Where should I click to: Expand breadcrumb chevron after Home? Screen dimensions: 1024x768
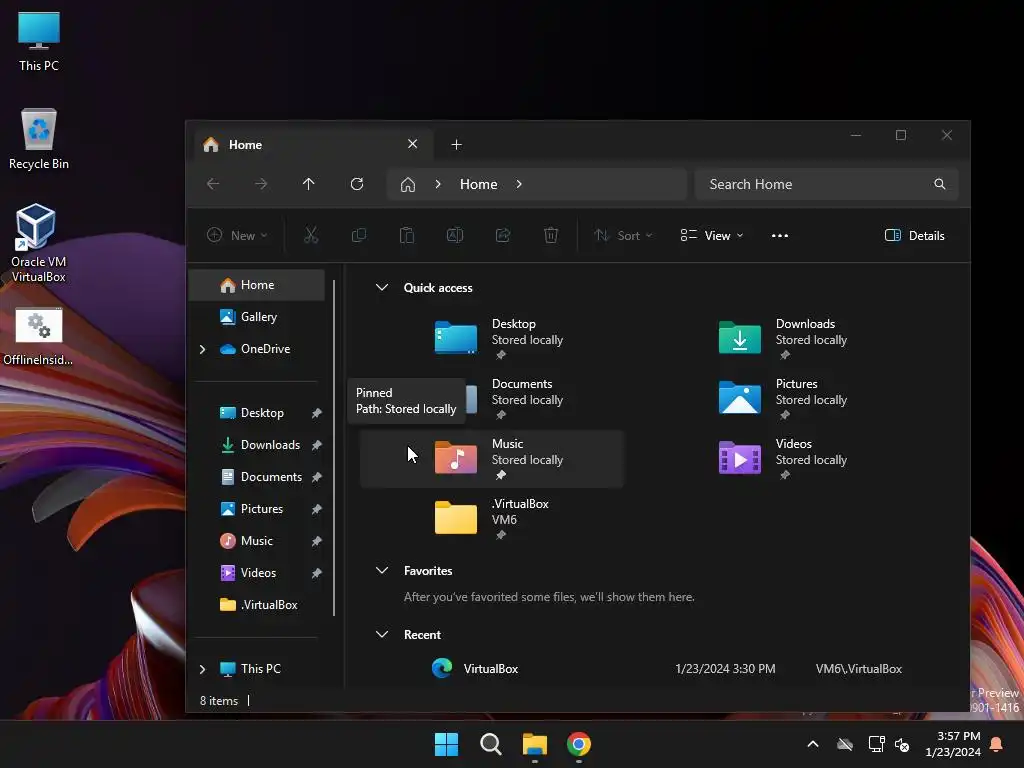tap(519, 184)
